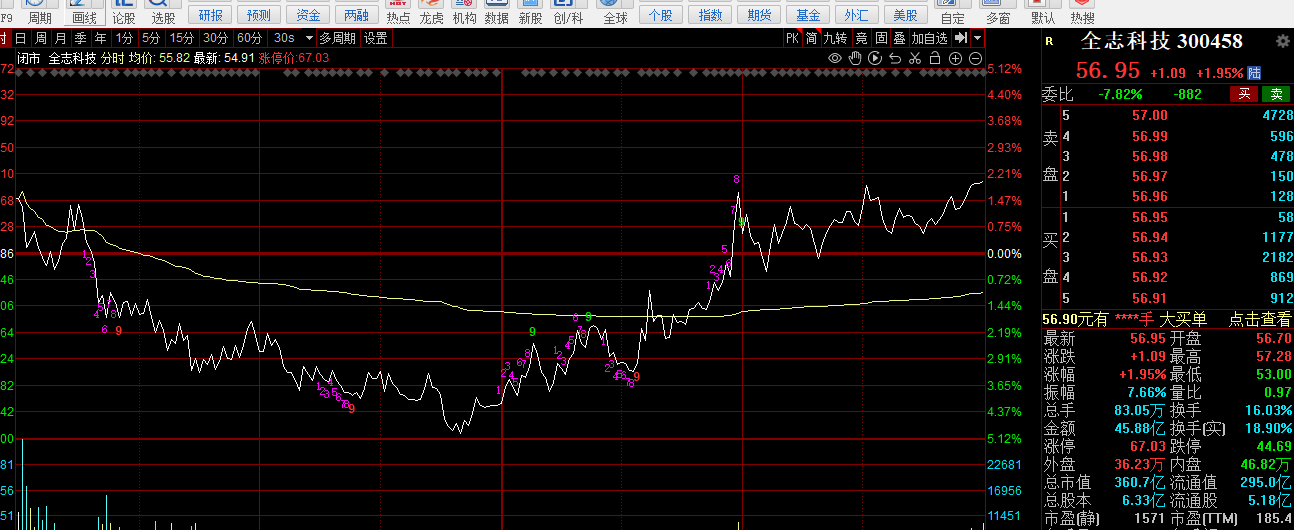Screen dimensions: 1294x530
Task: Open the 周期 period toolbar item
Action: point(39,12)
